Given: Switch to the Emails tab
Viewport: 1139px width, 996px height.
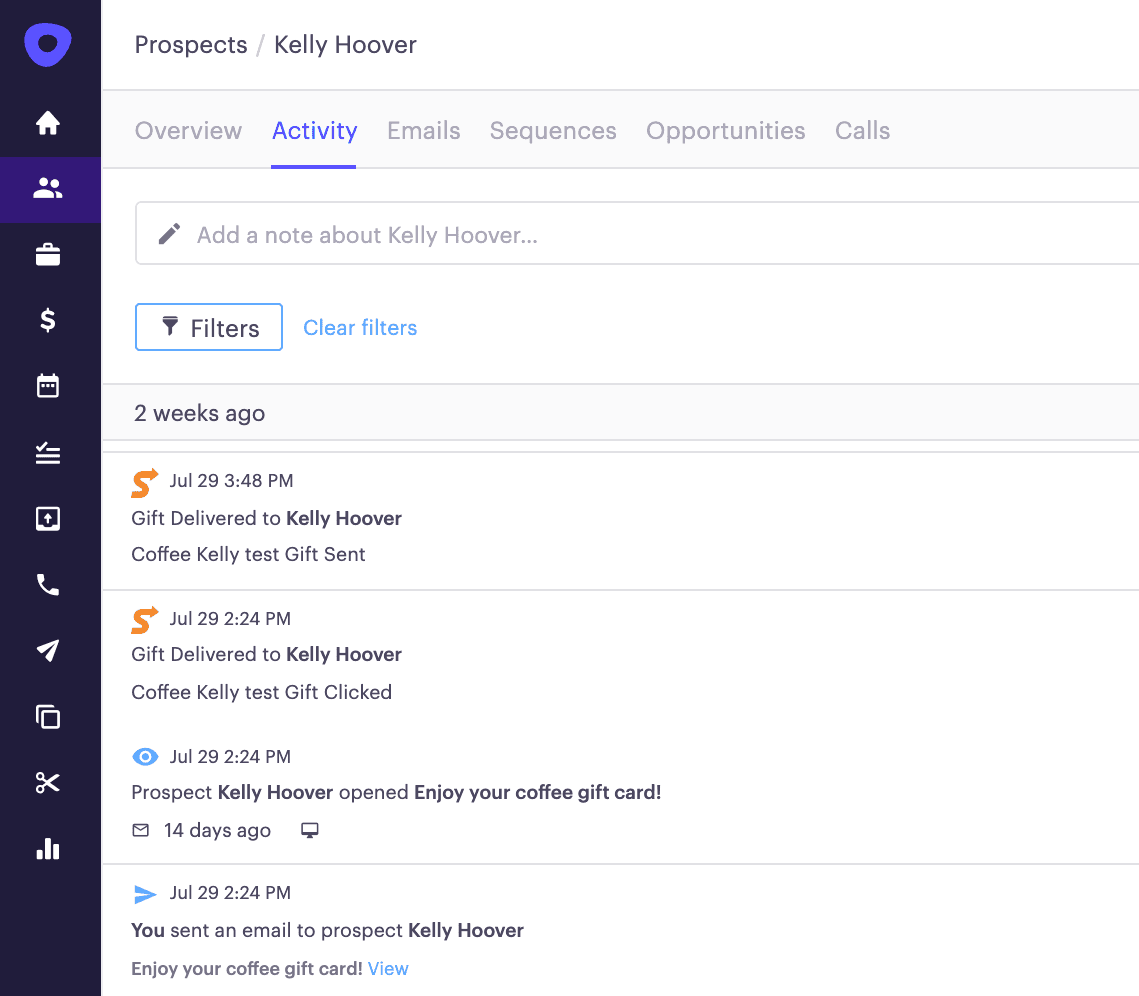Looking at the screenshot, I should pyautogui.click(x=424, y=131).
